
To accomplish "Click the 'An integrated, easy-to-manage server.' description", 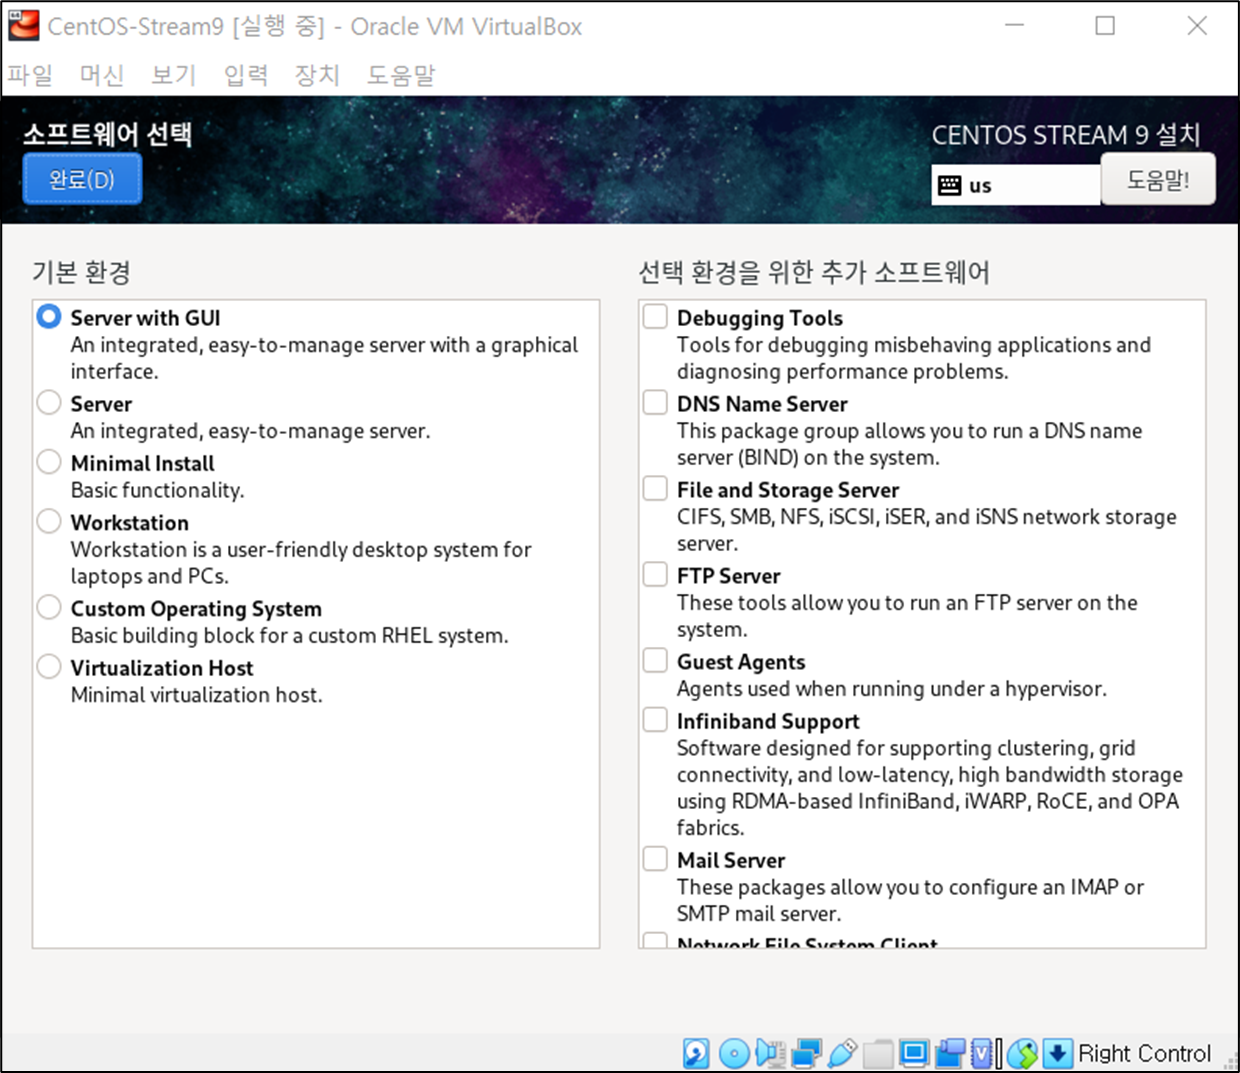I will tap(250, 431).
